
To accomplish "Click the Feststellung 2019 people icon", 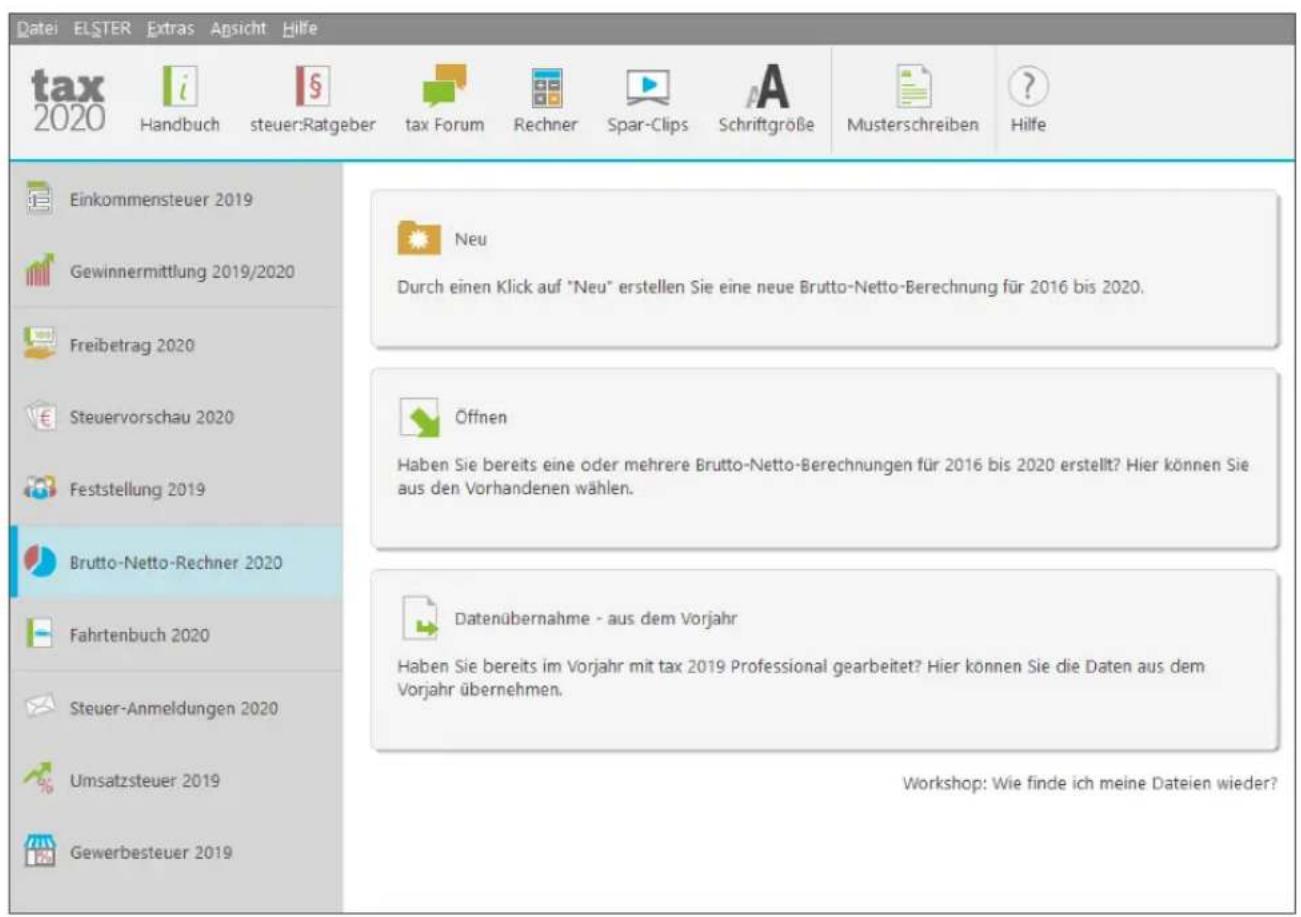I will [x=38, y=490].
